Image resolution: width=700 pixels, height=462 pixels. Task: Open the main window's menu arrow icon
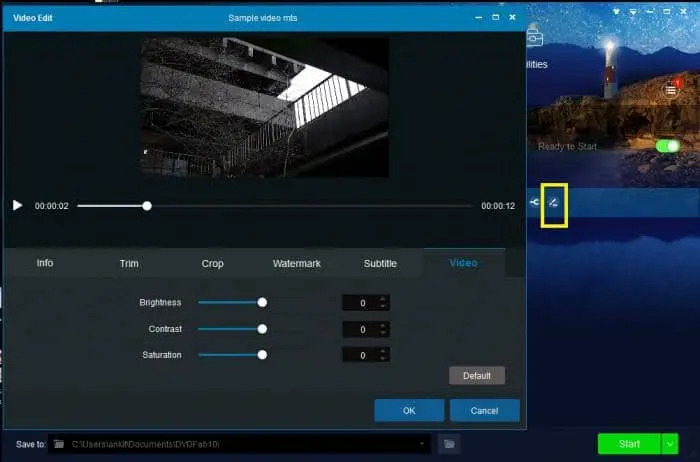[x=634, y=12]
